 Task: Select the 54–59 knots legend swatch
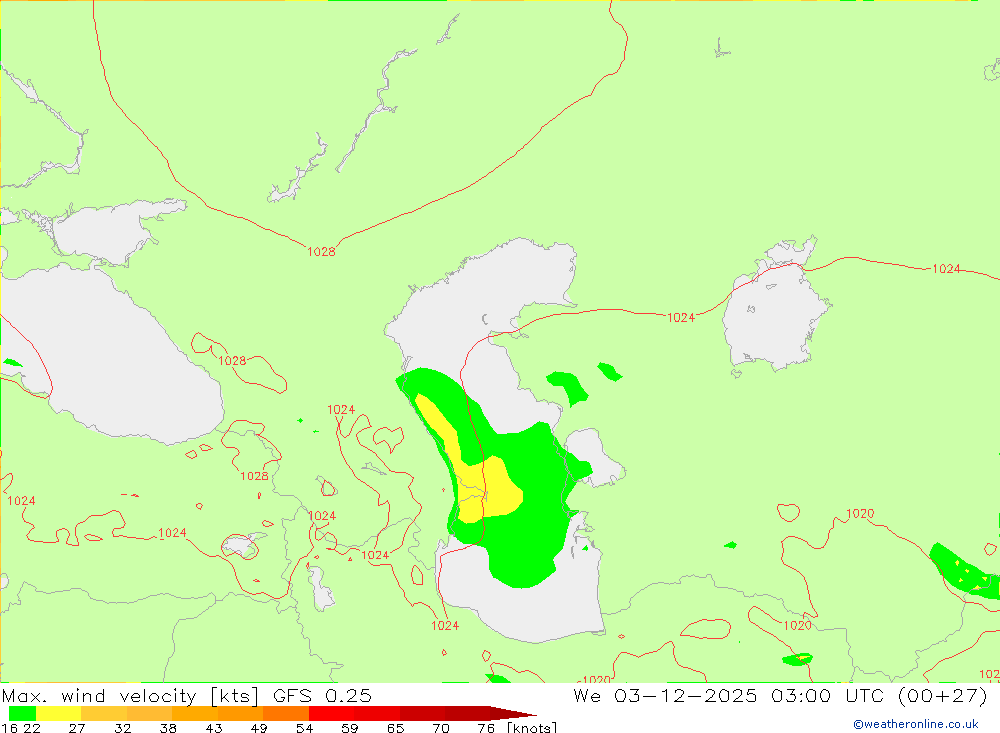point(332,713)
